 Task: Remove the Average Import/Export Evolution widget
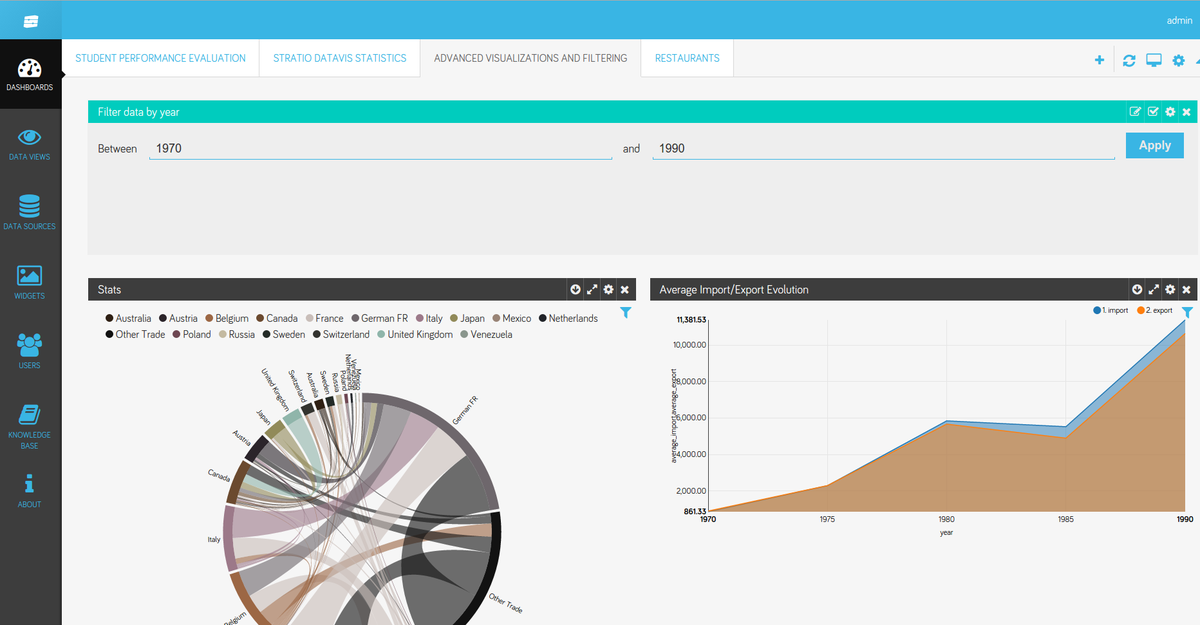[1186, 289]
